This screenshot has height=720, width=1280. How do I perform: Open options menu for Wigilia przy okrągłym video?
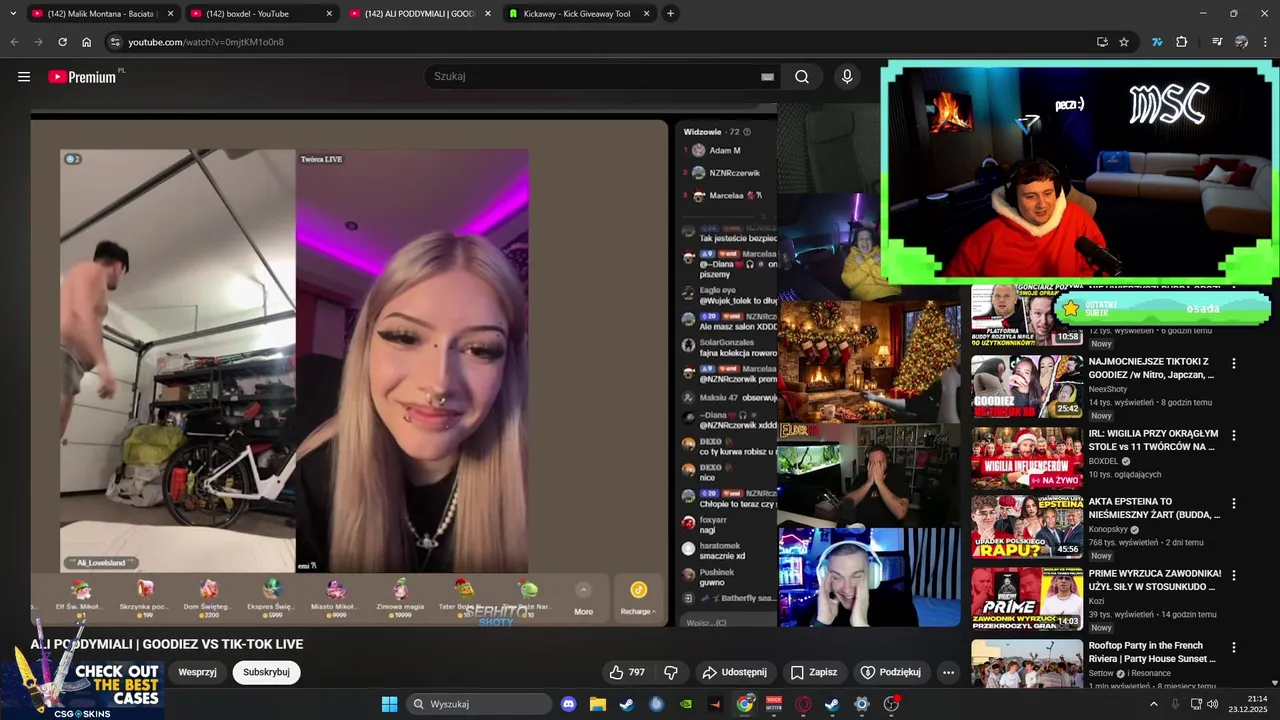tap(1233, 436)
